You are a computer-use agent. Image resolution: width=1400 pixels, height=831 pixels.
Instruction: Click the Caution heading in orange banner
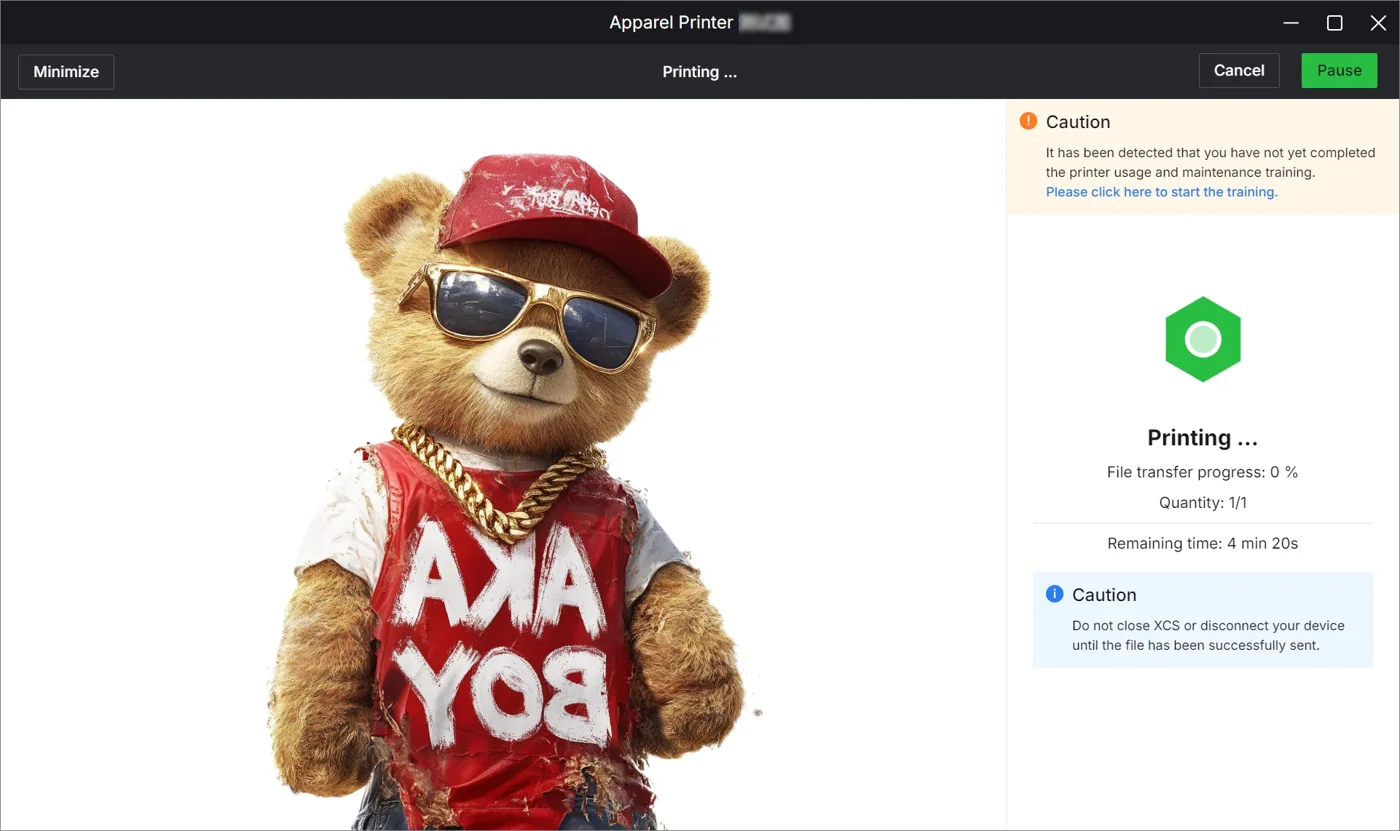[1078, 122]
